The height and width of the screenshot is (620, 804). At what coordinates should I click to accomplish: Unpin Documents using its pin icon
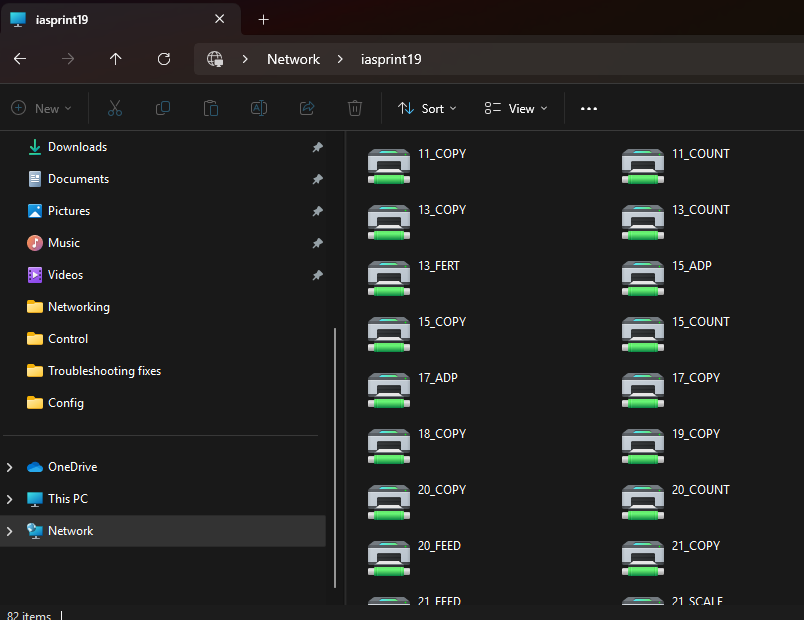click(317, 179)
